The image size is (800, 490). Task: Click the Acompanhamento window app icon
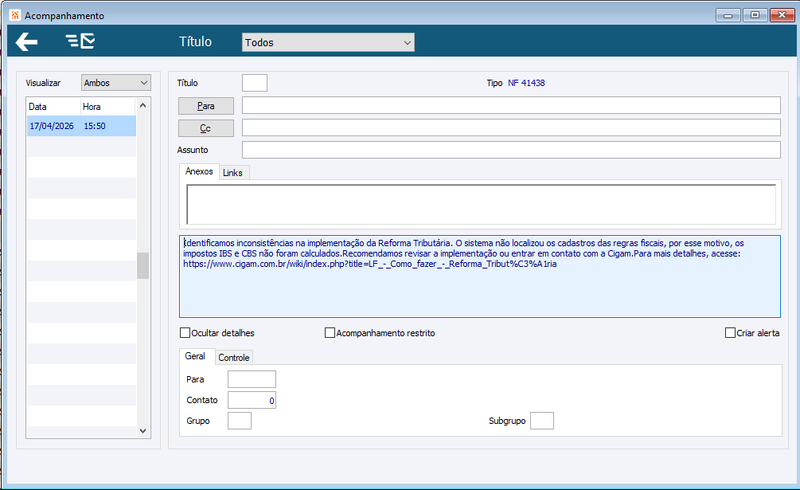click(x=15, y=15)
